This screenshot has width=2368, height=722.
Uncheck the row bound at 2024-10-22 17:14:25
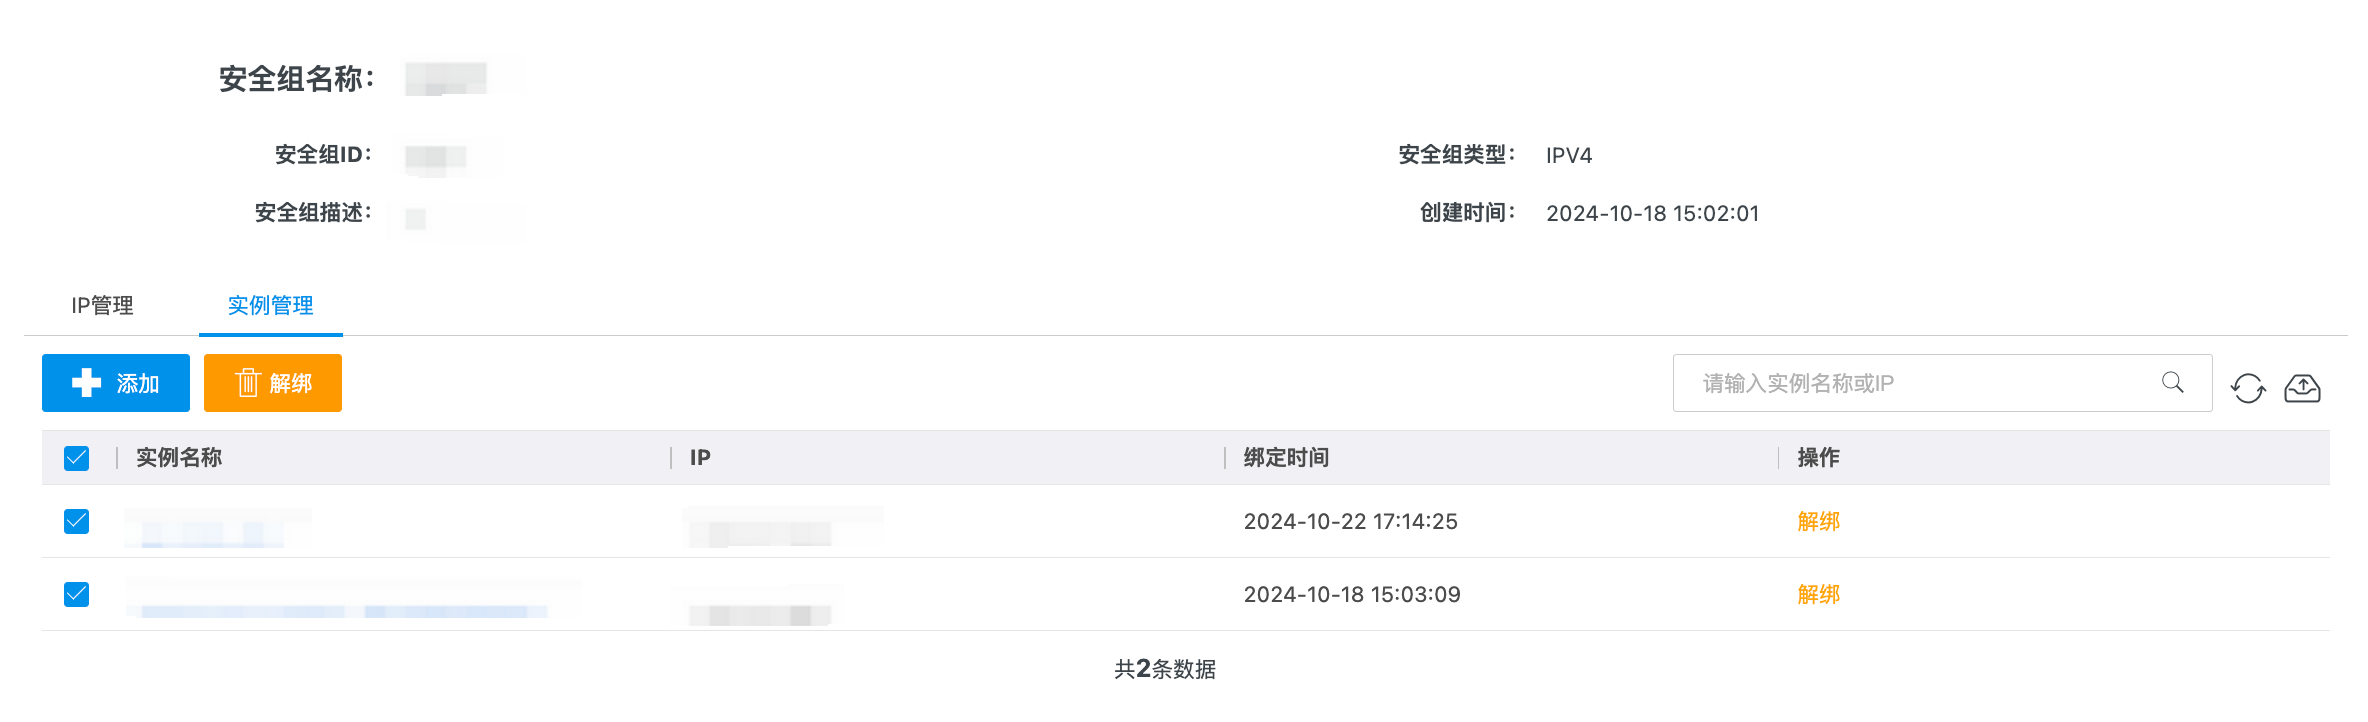coord(77,521)
